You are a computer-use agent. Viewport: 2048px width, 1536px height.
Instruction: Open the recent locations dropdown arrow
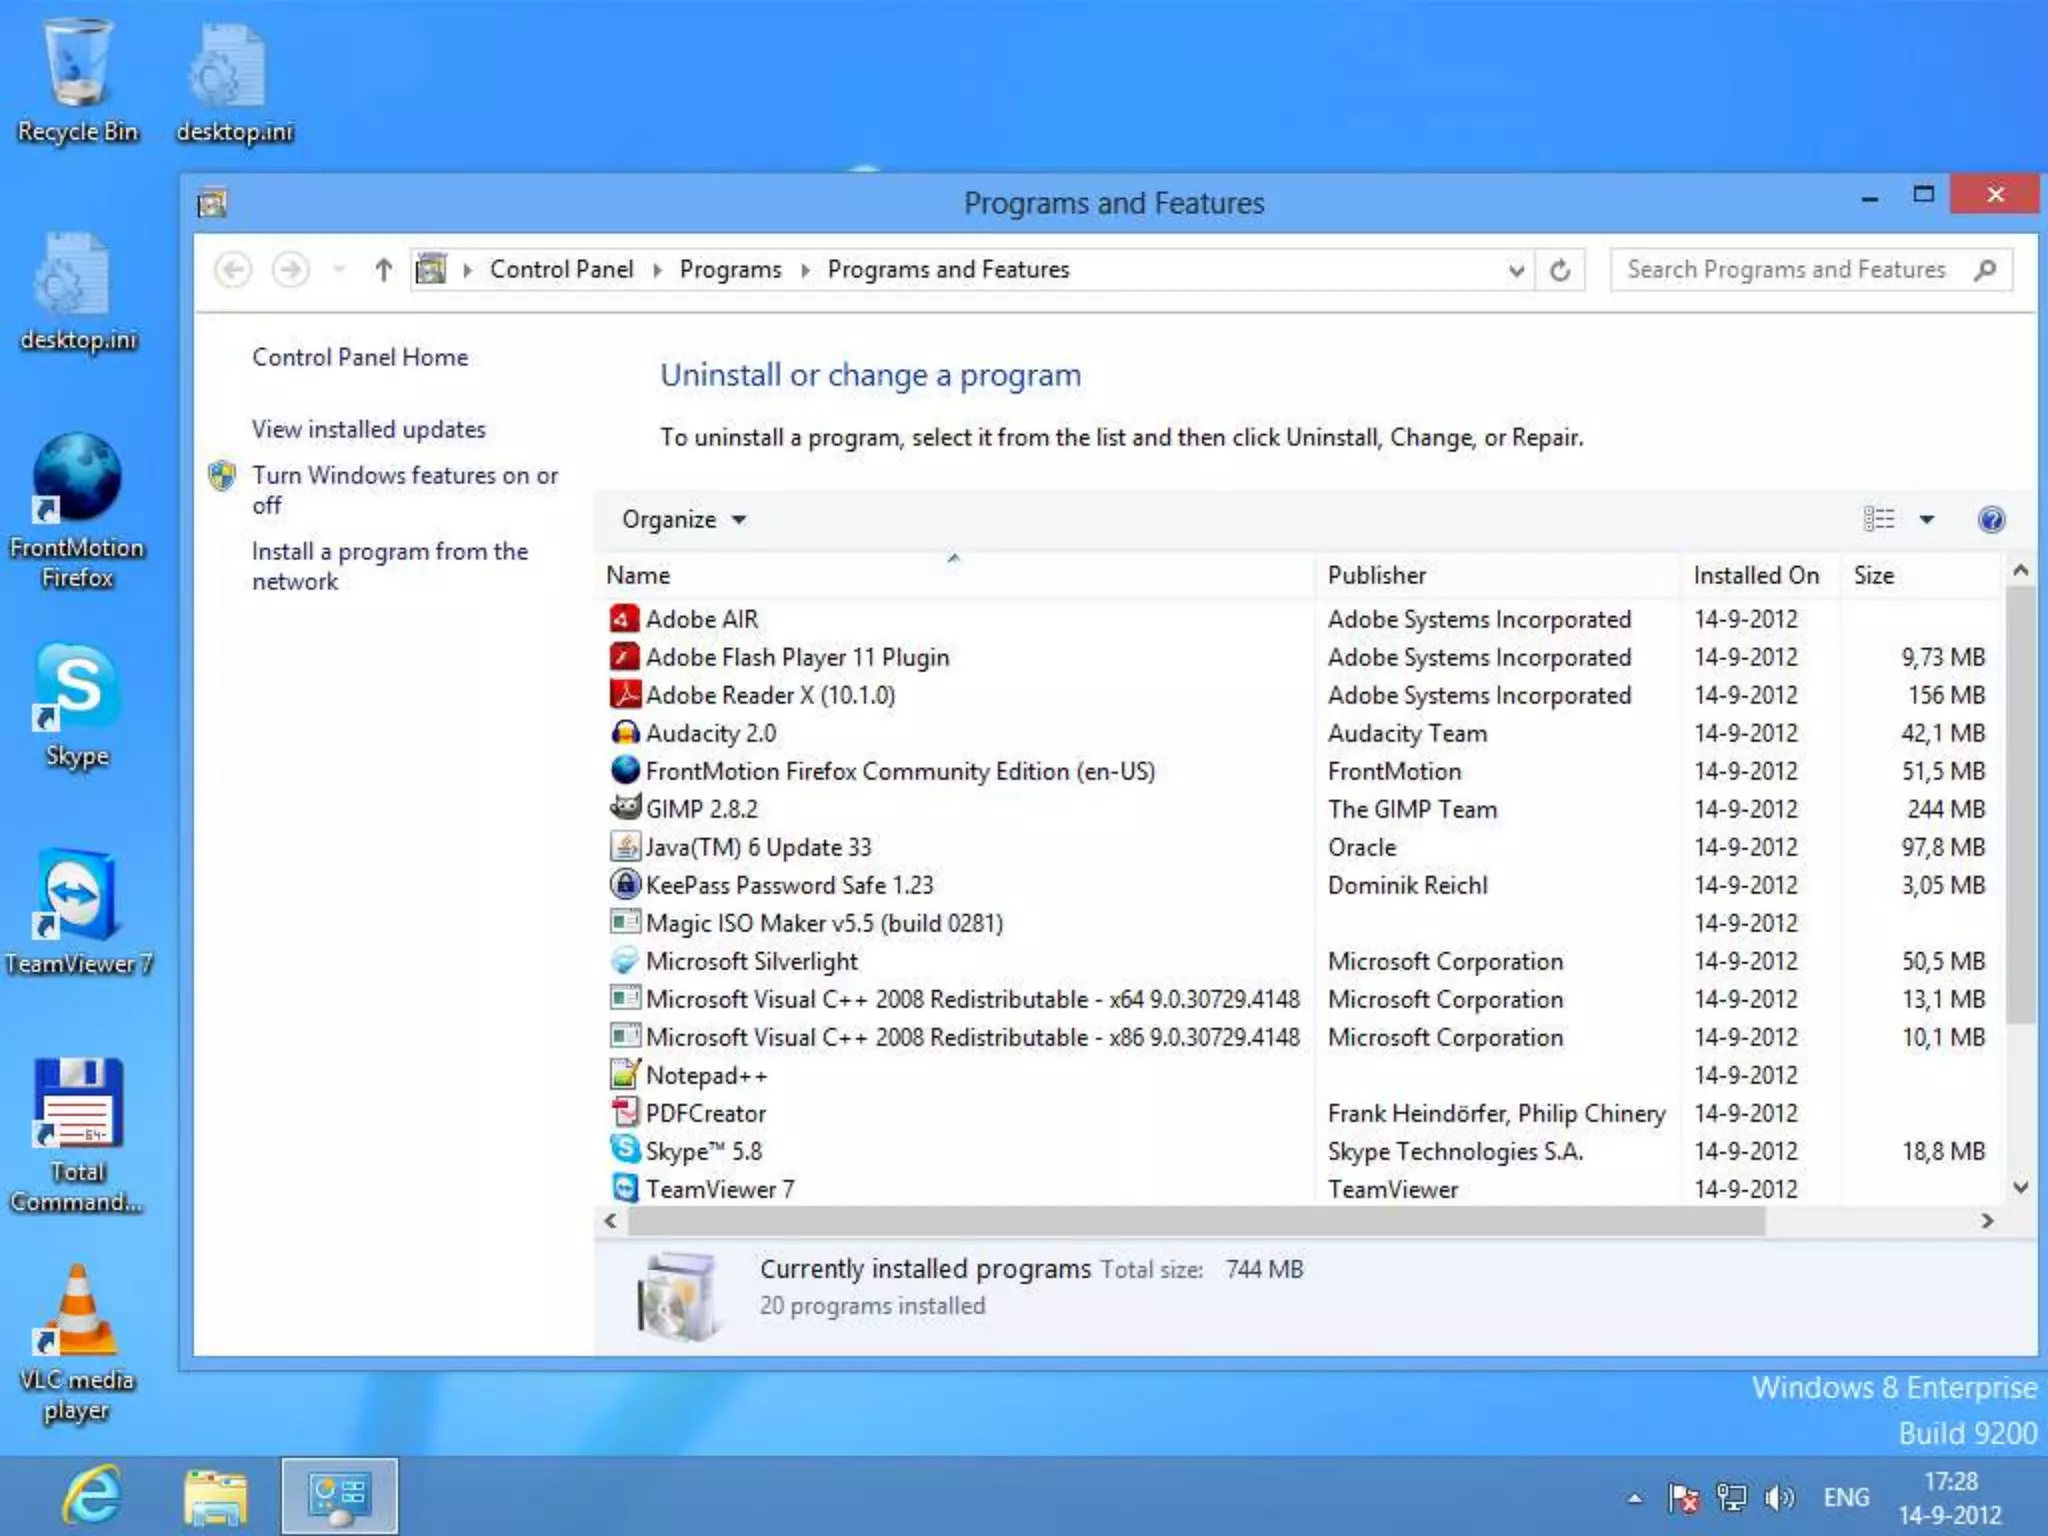(339, 270)
